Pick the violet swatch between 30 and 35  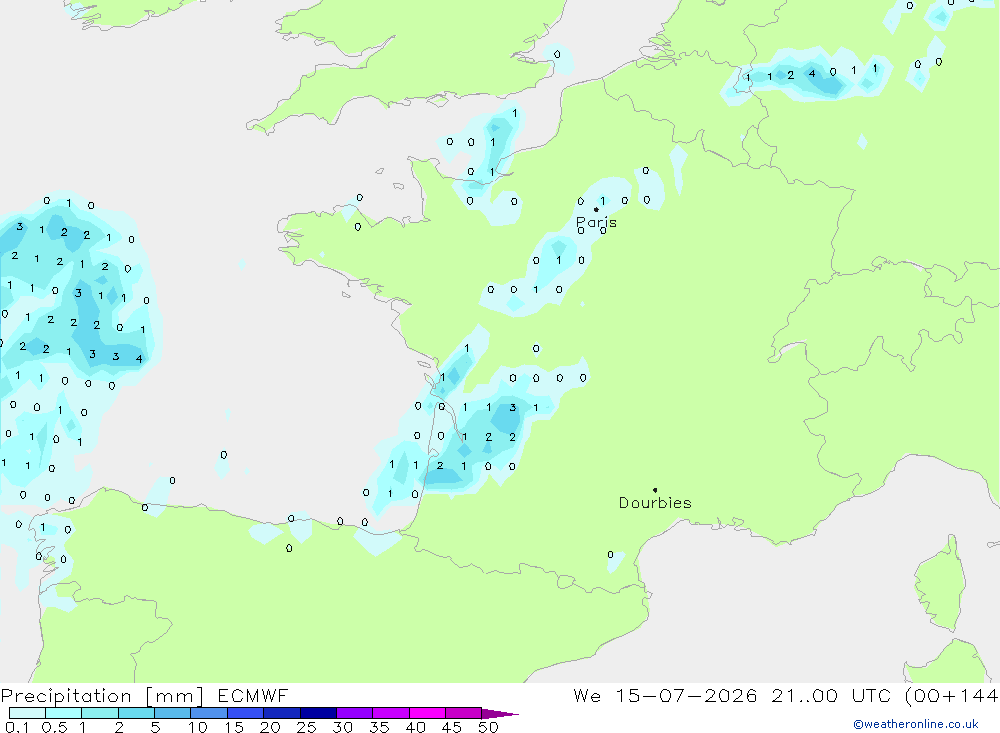click(x=354, y=713)
